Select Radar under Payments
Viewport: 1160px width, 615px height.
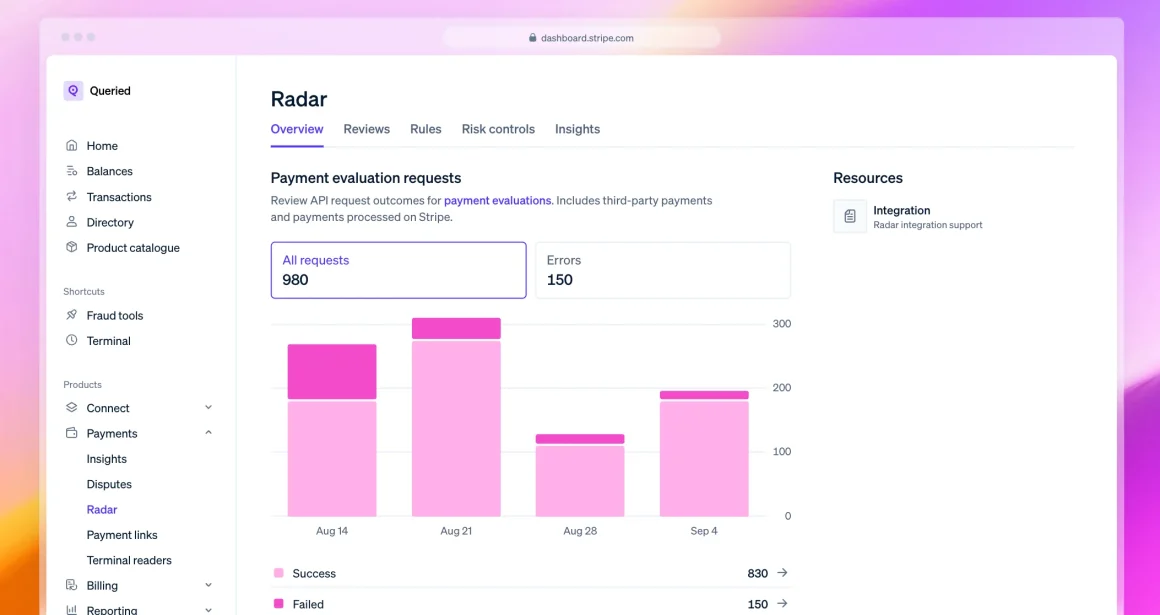pos(102,509)
